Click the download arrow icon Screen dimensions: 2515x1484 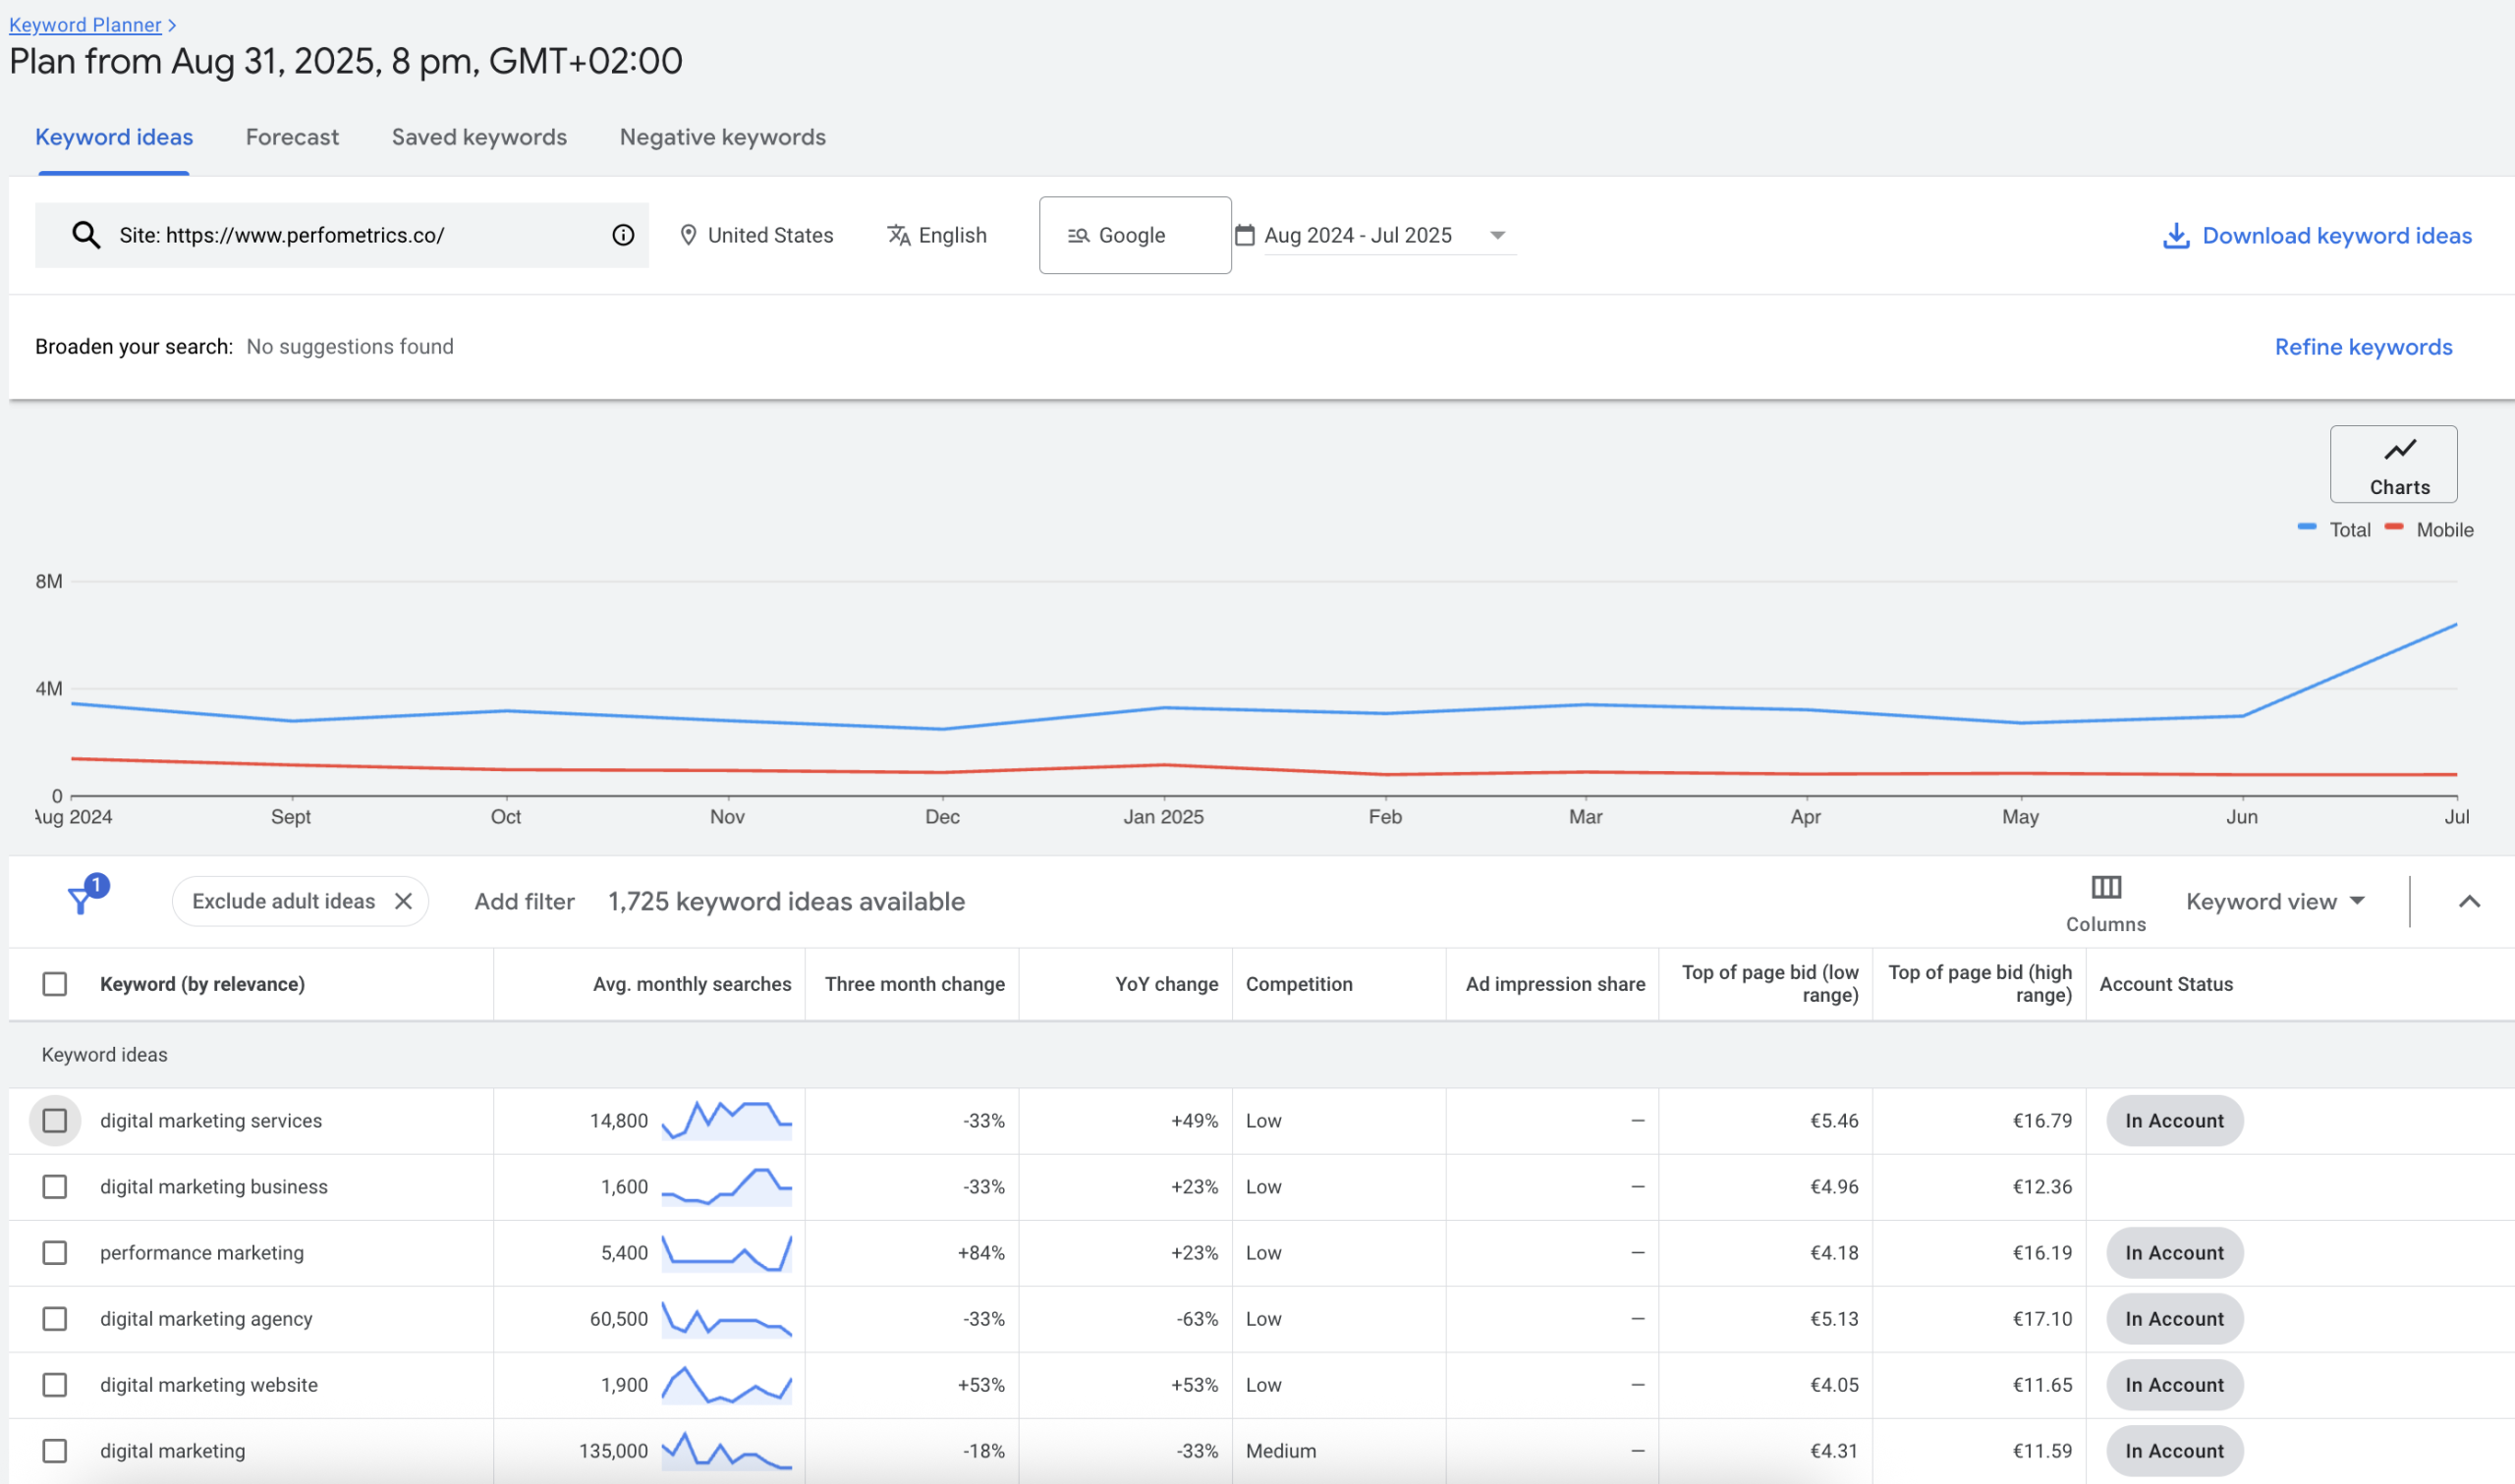[x=2175, y=236]
